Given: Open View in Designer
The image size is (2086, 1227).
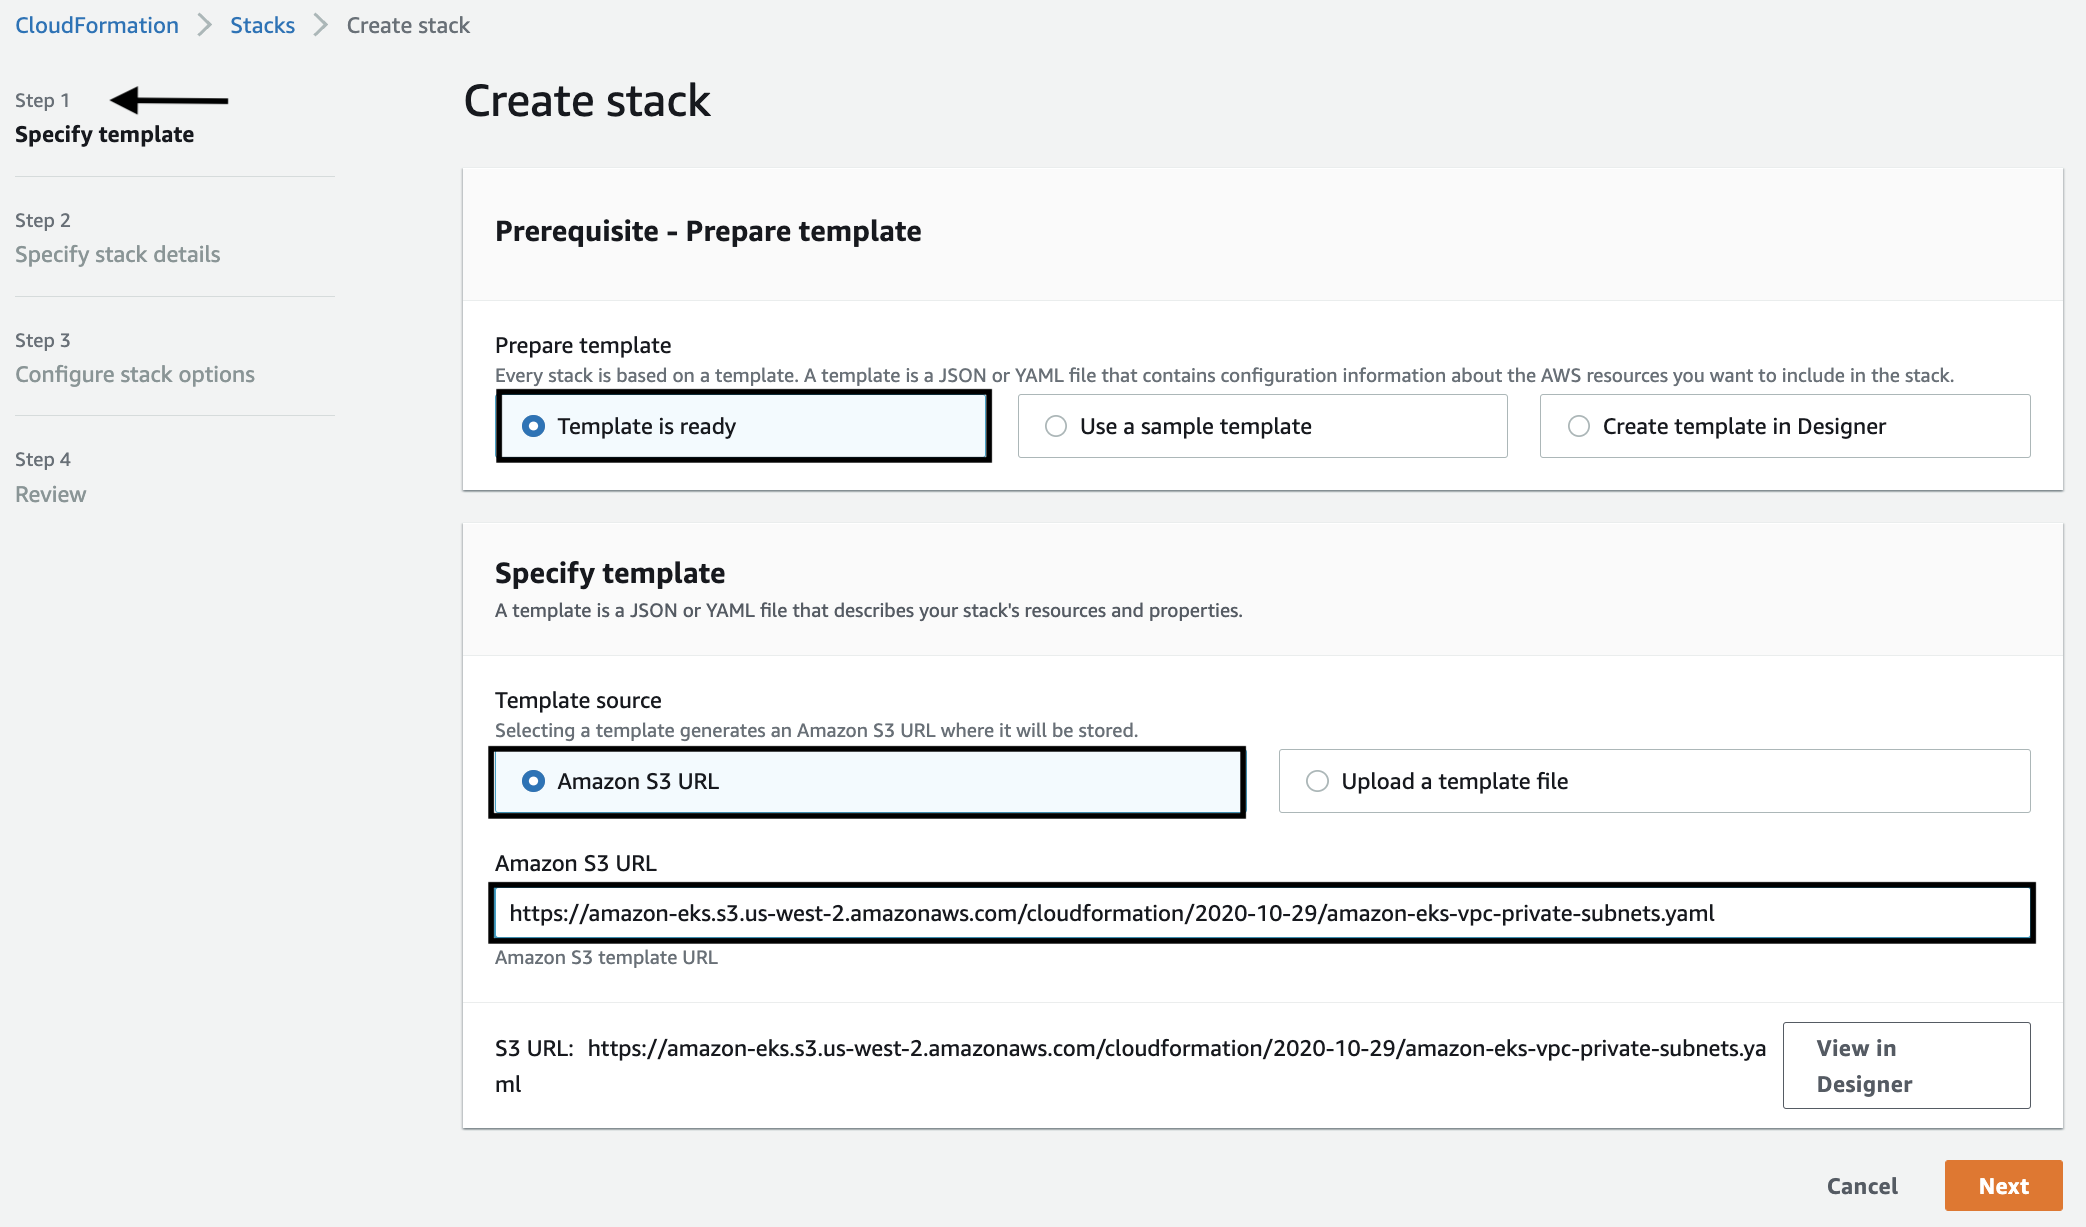Looking at the screenshot, I should click(x=1905, y=1065).
